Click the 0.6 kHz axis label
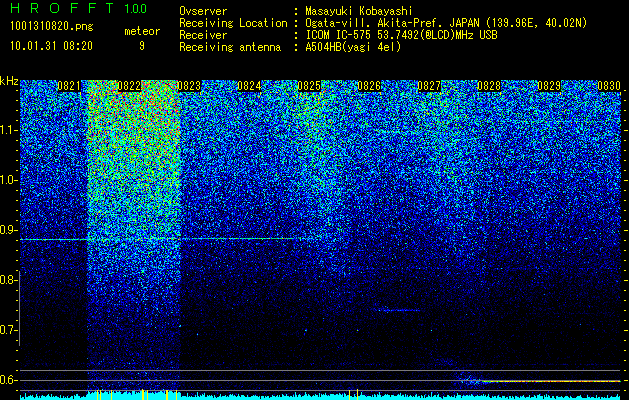This screenshot has width=629, height=400. click(8, 380)
